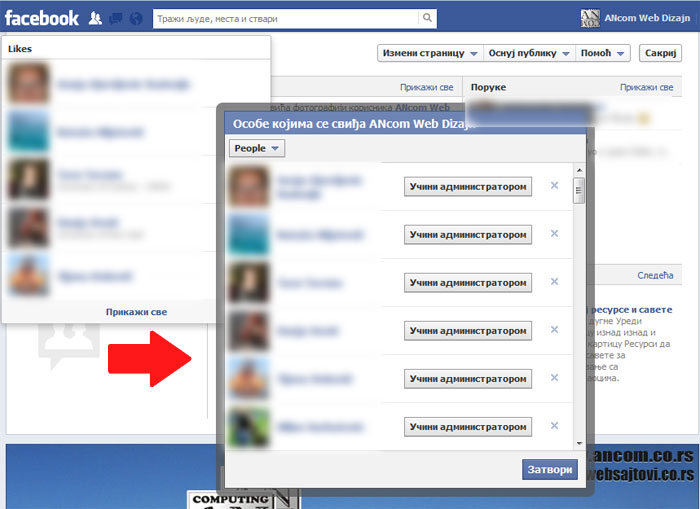Open the People filter dropdown
This screenshot has height=509, width=700.
tap(257, 148)
